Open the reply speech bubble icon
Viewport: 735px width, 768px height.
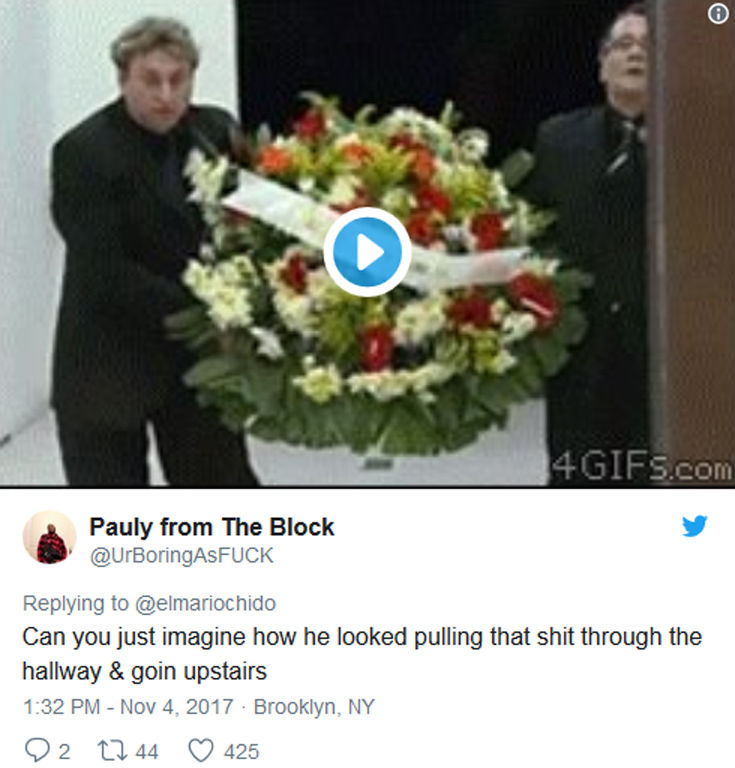[x=37, y=750]
